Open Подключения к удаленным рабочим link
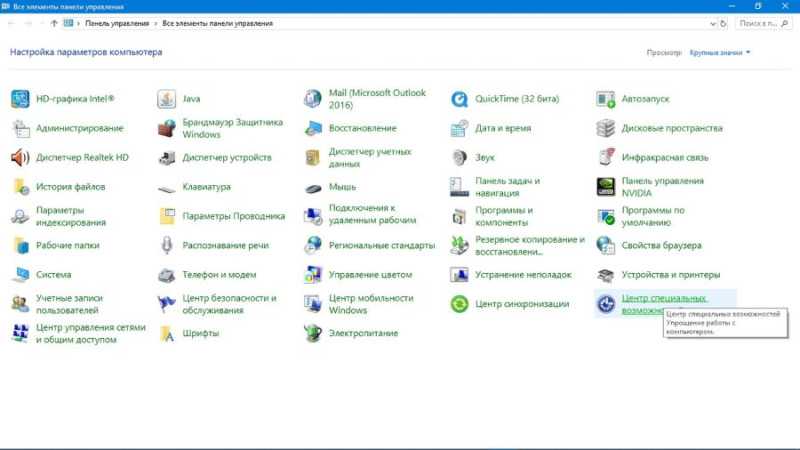Viewport: 800px width, 450px height. pos(372,214)
